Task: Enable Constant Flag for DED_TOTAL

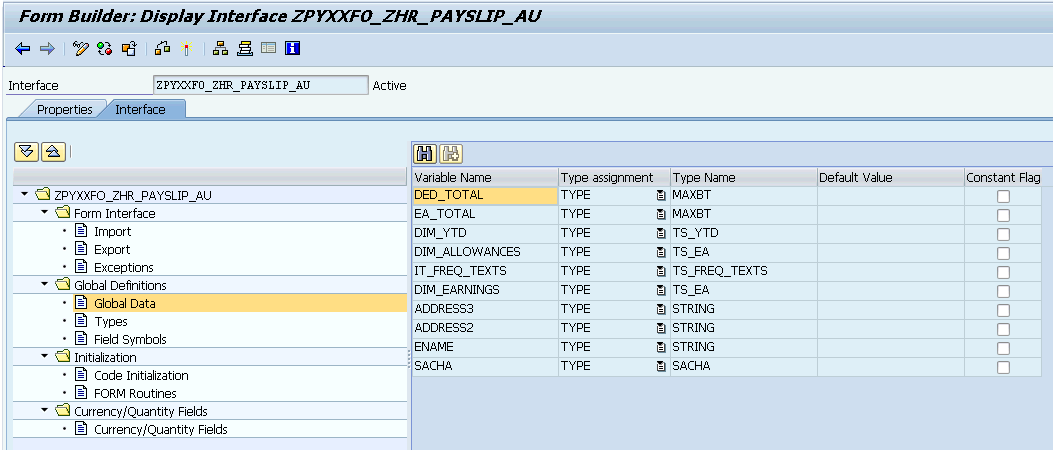Action: click(x=1003, y=196)
